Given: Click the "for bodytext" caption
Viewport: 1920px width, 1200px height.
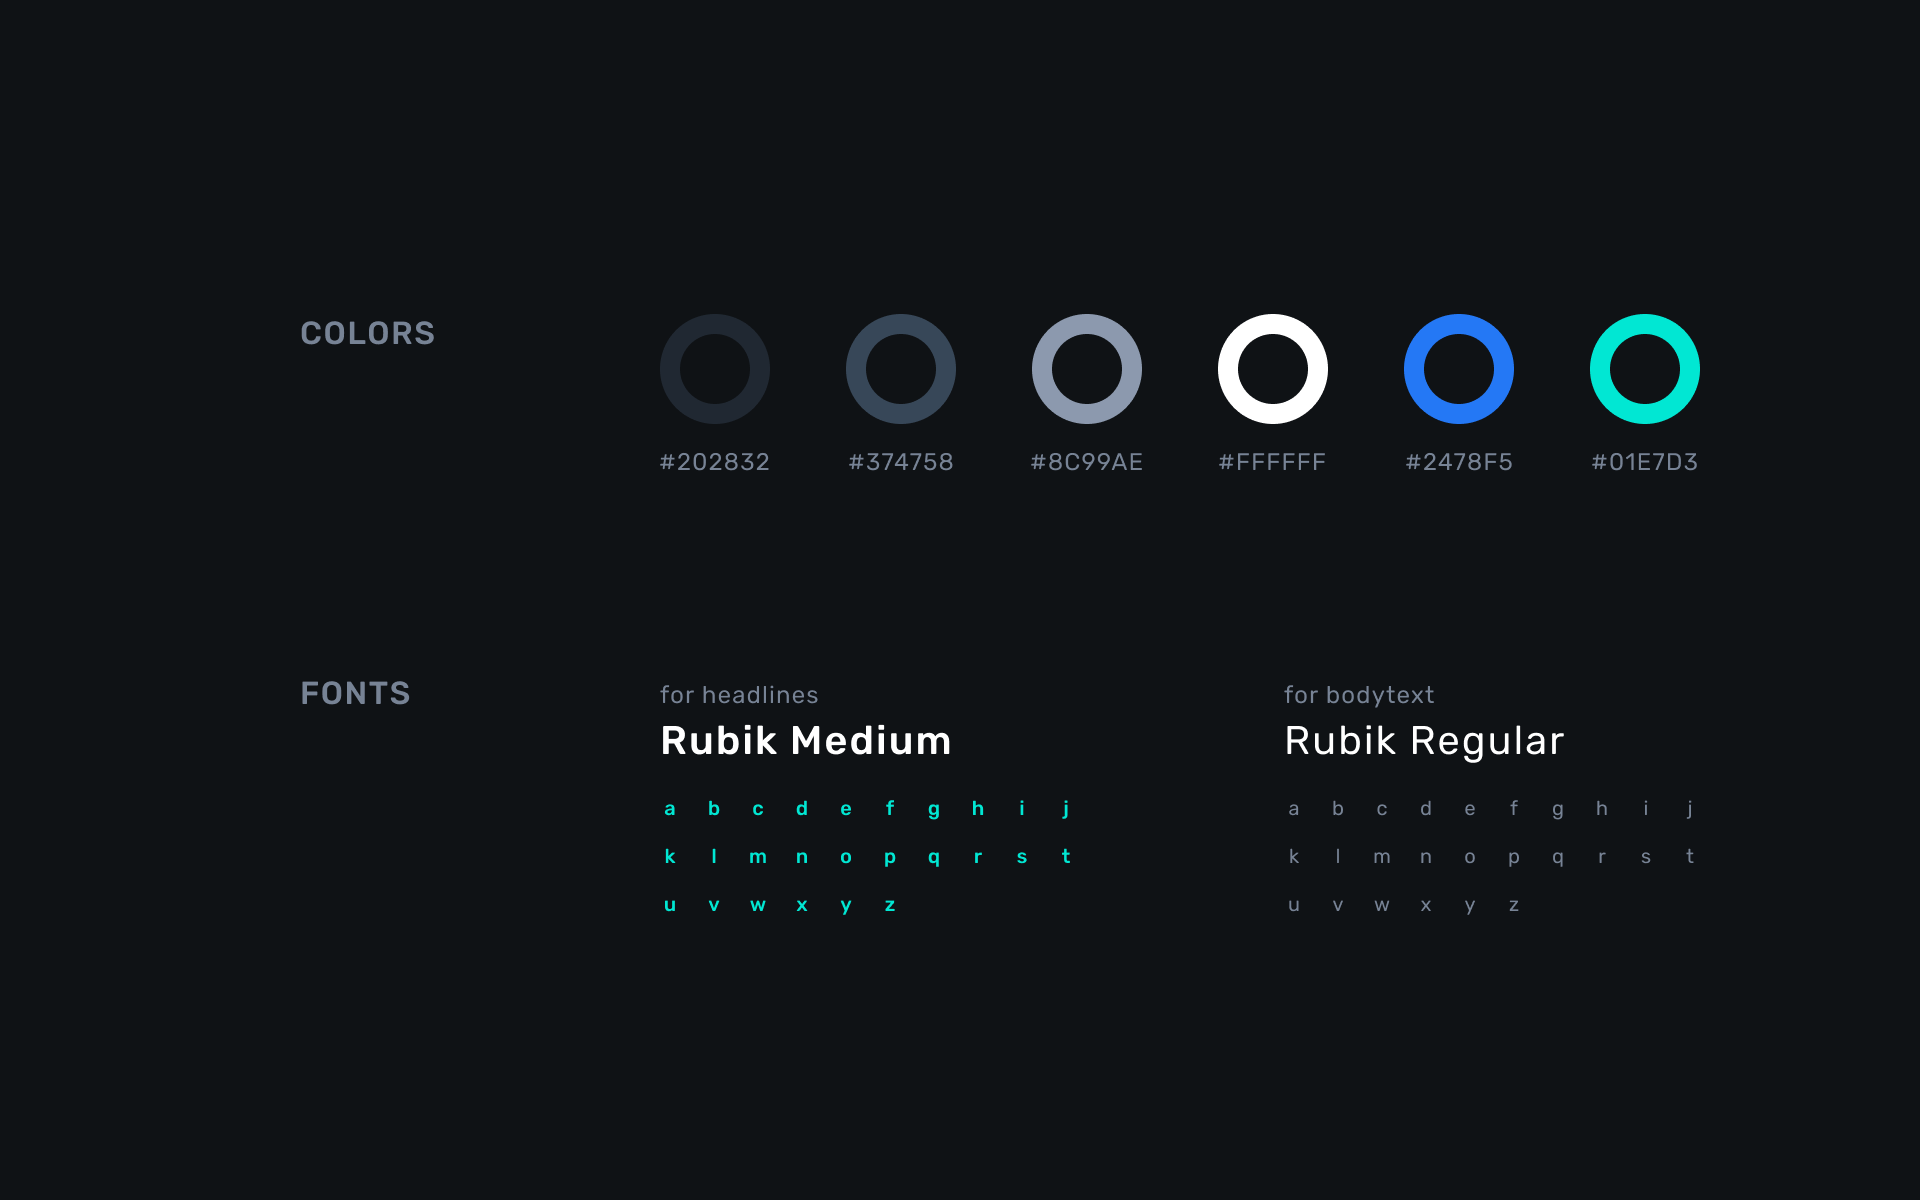Looking at the screenshot, I should pos(1359,695).
